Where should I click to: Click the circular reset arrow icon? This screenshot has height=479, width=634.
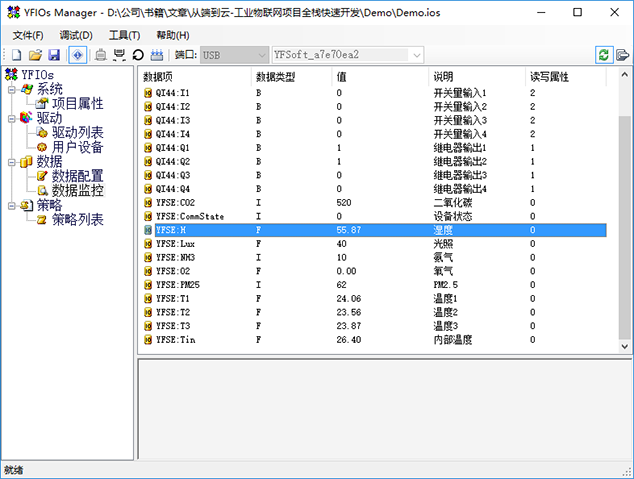[x=138, y=55]
